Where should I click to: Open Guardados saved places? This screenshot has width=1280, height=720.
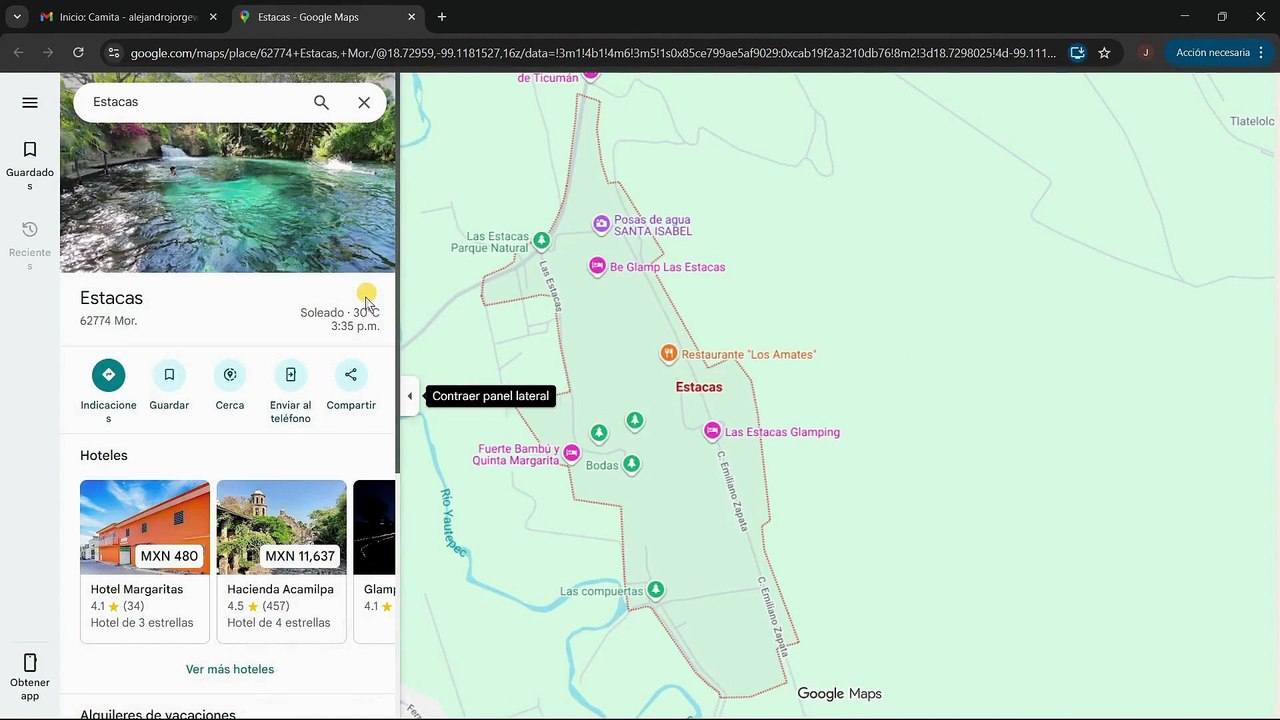(30, 165)
